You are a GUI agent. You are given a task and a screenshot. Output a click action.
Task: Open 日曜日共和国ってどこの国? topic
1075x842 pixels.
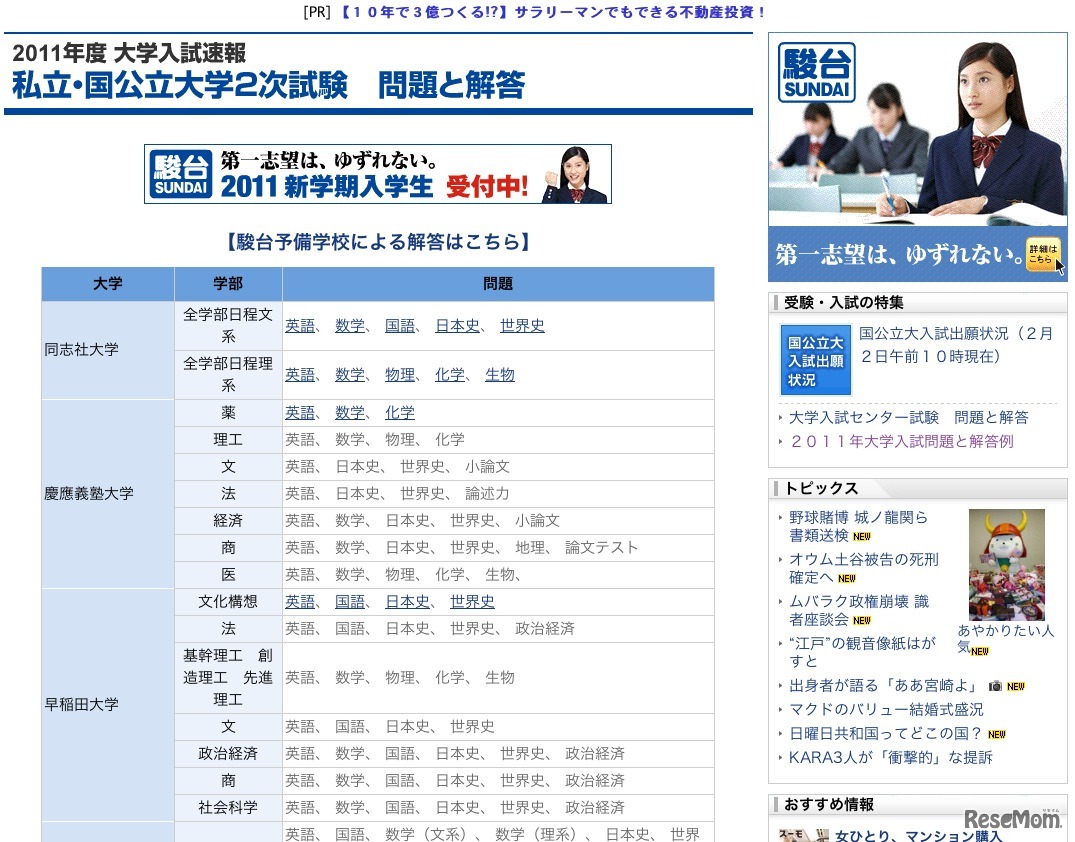[885, 734]
